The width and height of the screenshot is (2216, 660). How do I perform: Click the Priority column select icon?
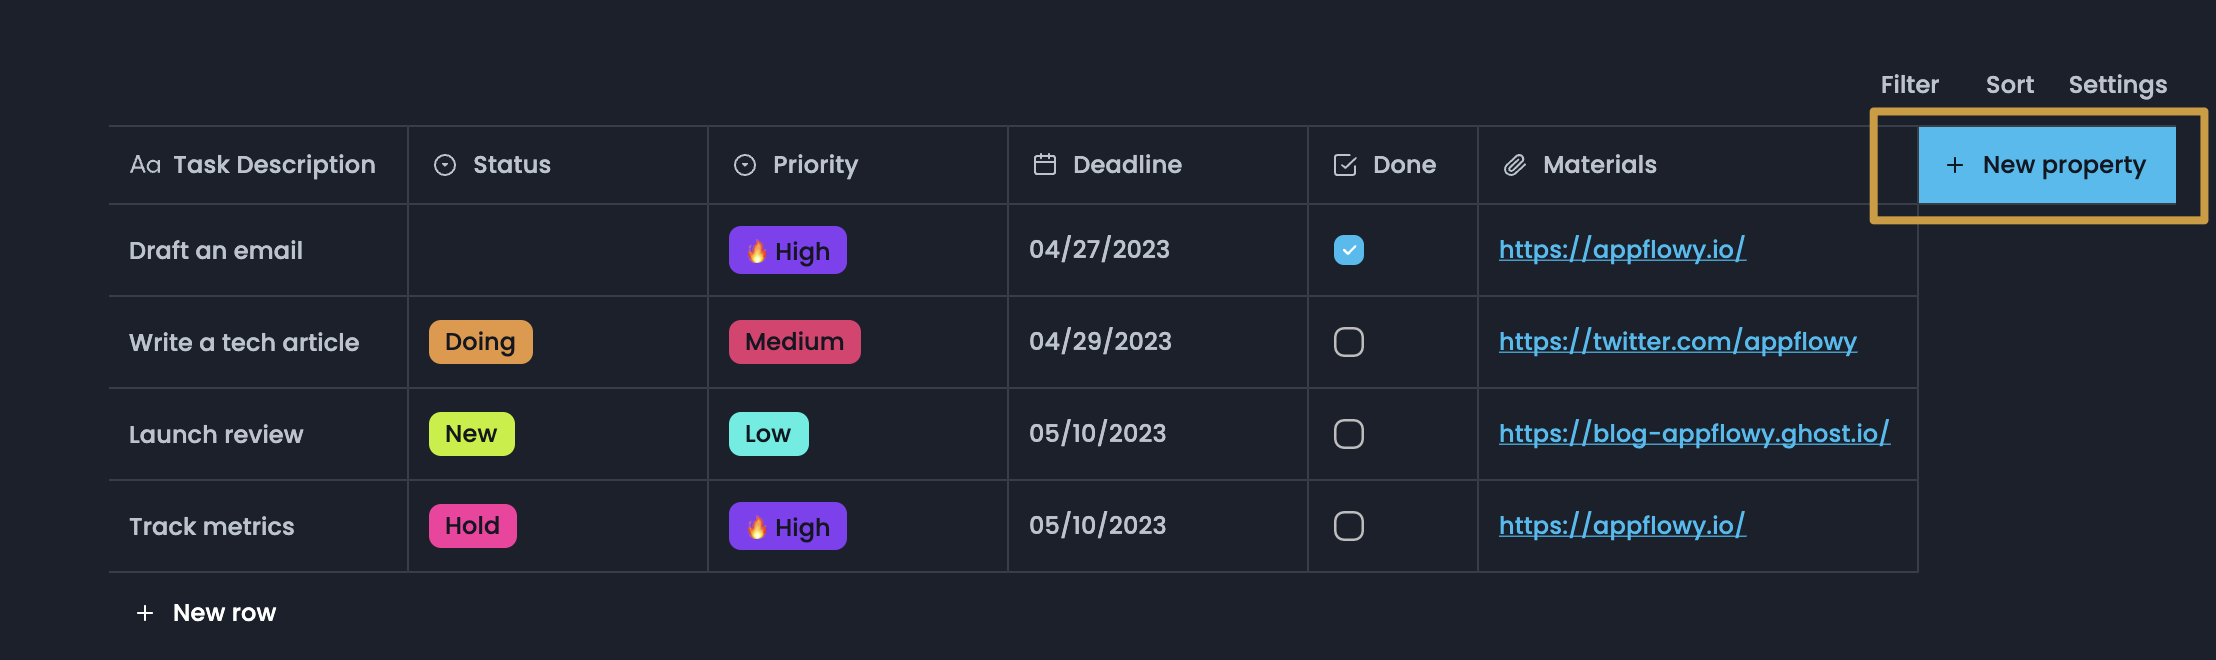point(745,165)
